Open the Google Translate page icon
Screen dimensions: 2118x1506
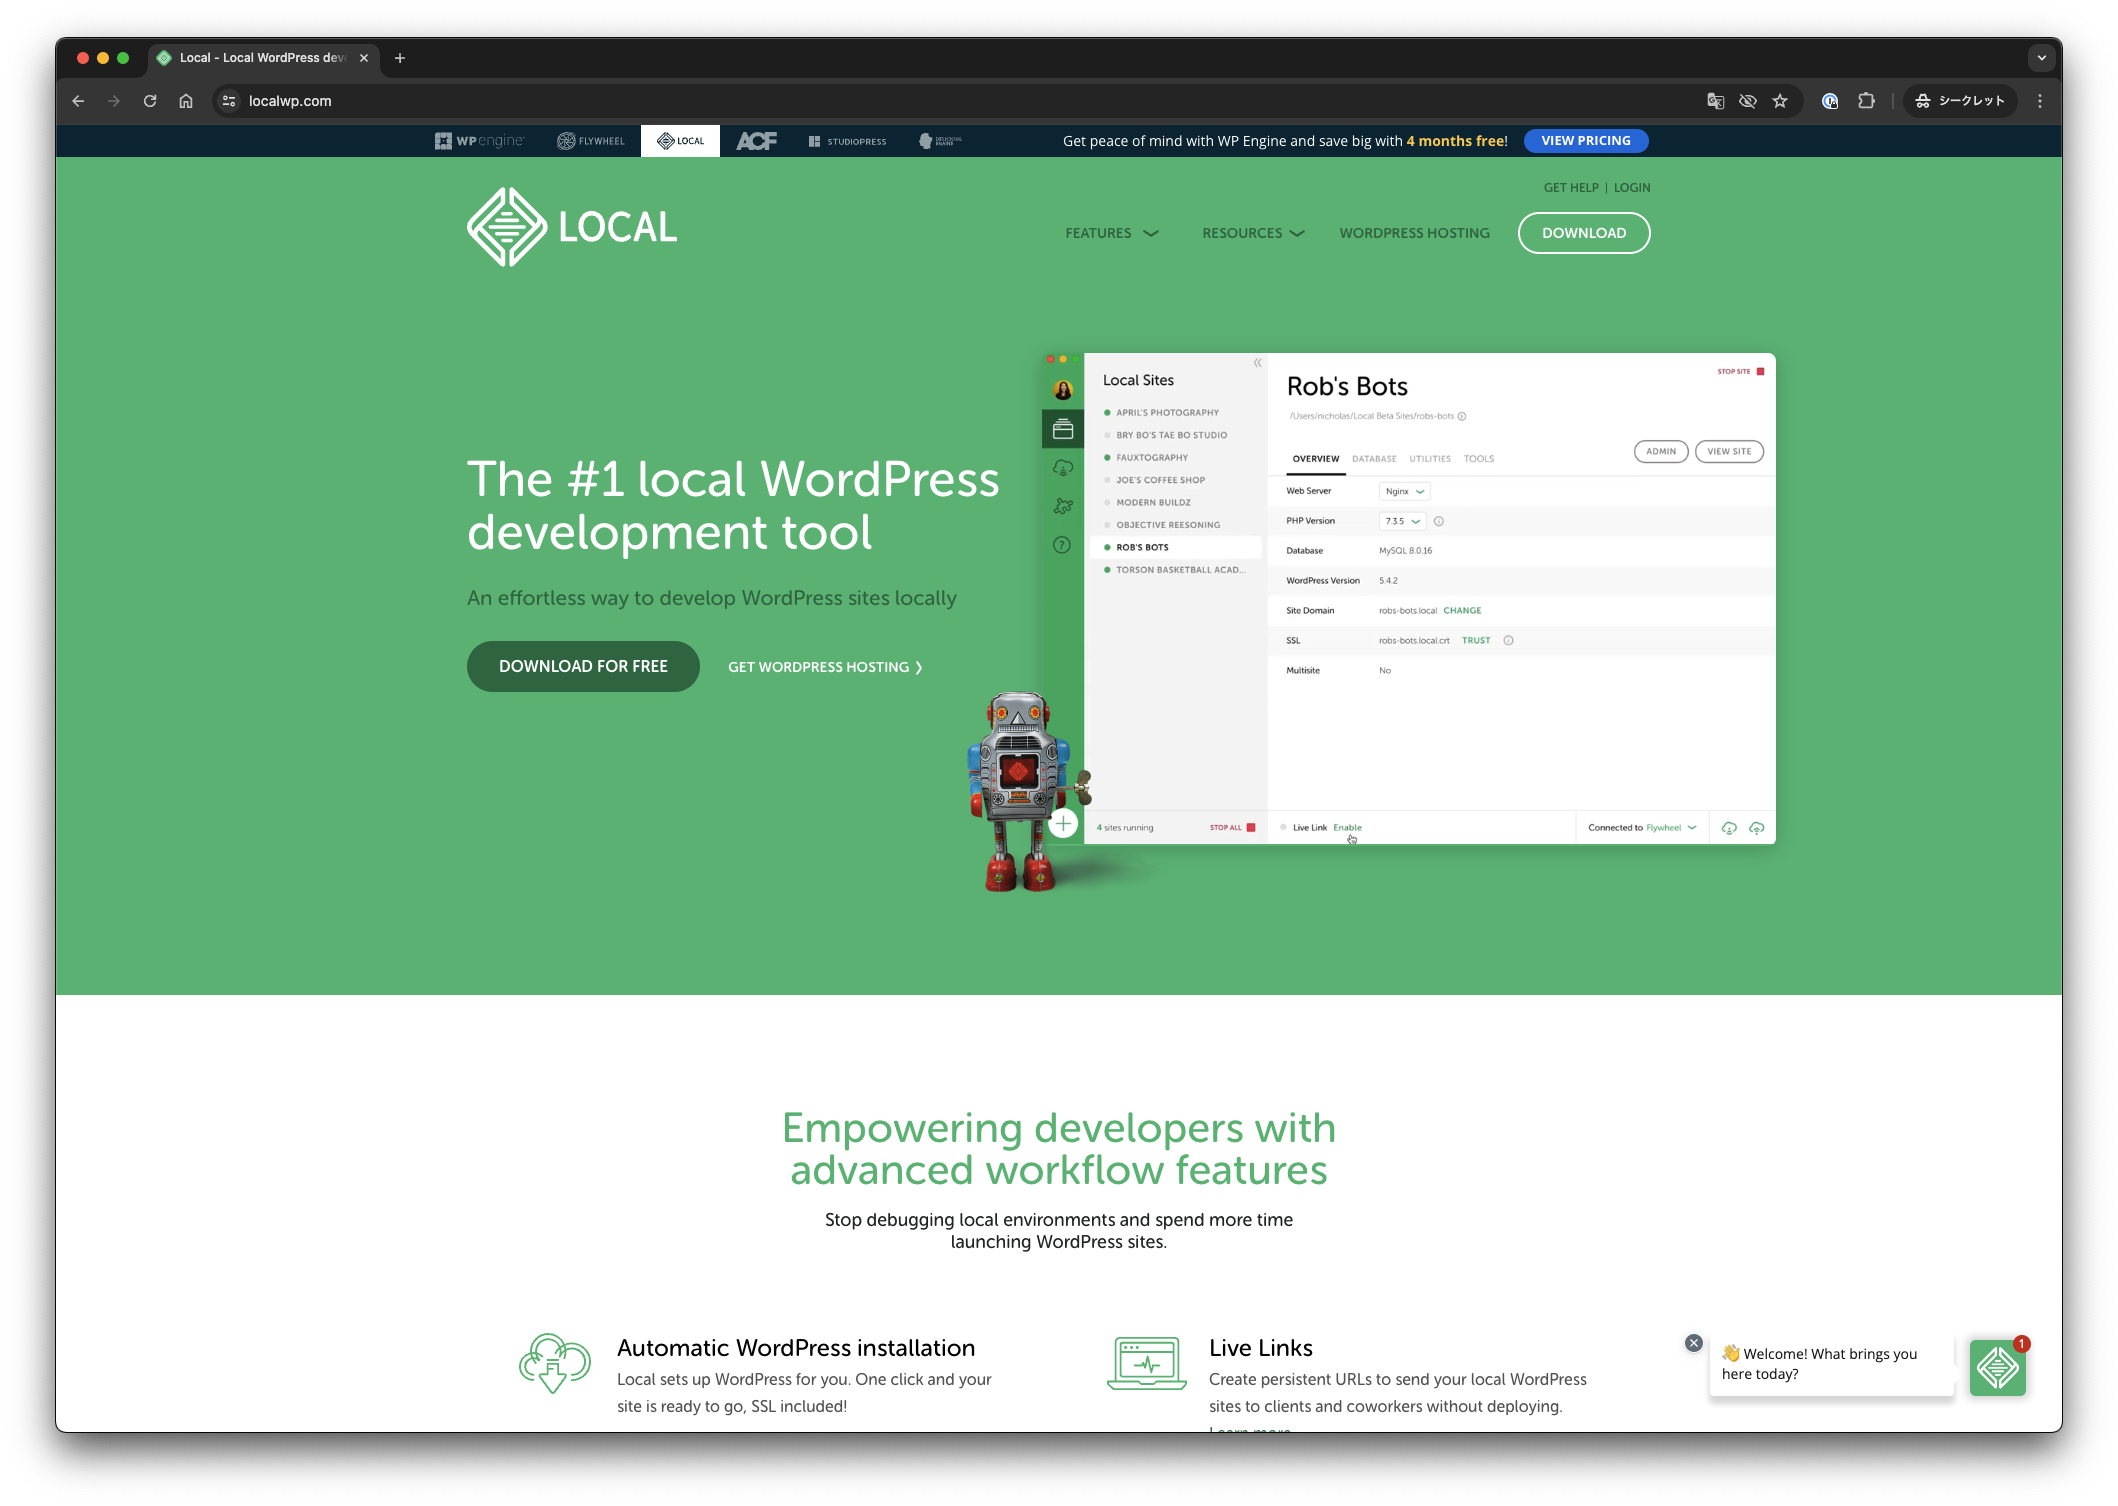click(1715, 101)
